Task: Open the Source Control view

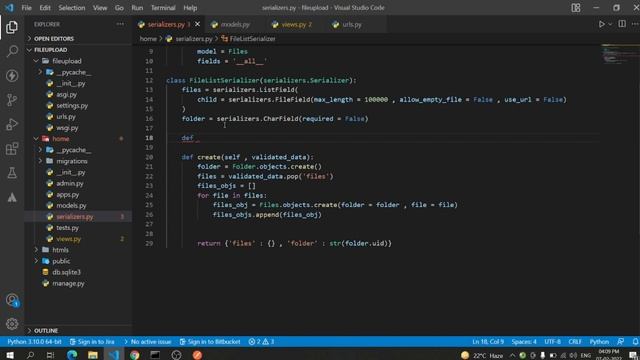Action: (12, 100)
